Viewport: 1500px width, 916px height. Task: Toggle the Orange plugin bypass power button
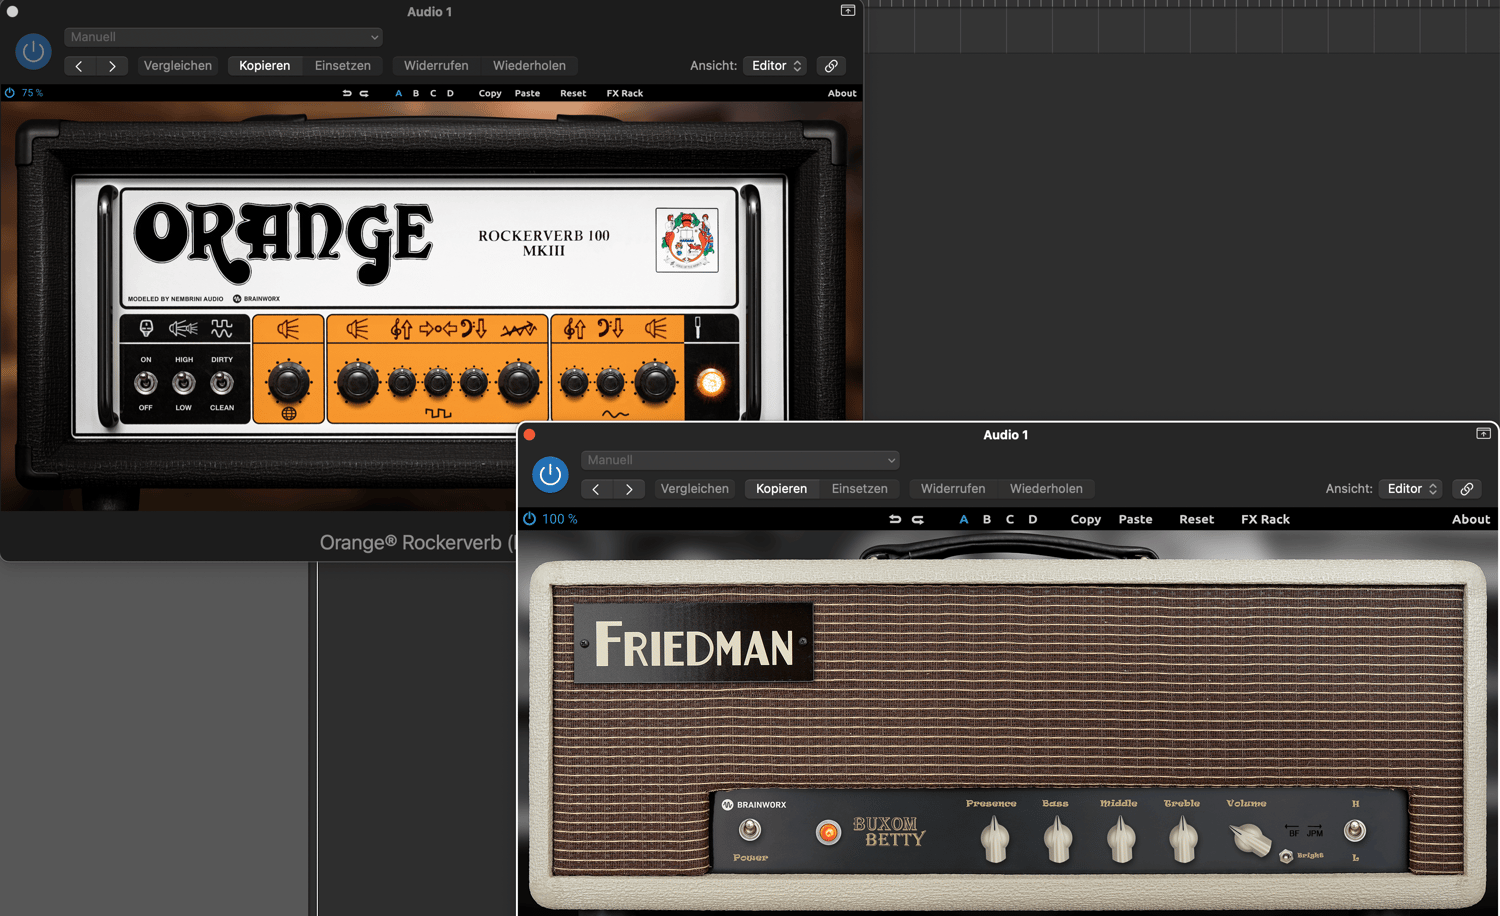33,52
